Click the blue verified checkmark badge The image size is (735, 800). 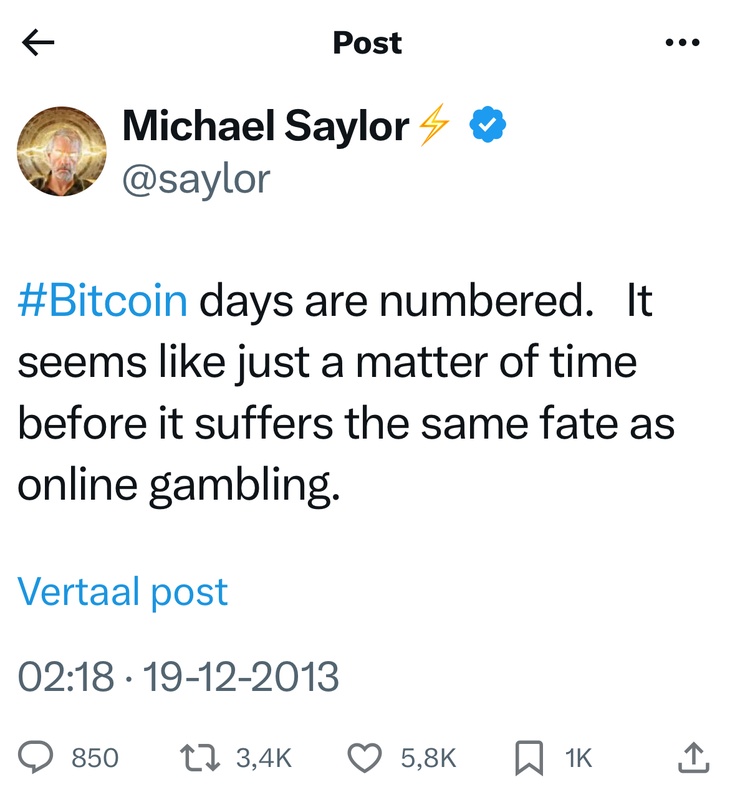point(488,127)
